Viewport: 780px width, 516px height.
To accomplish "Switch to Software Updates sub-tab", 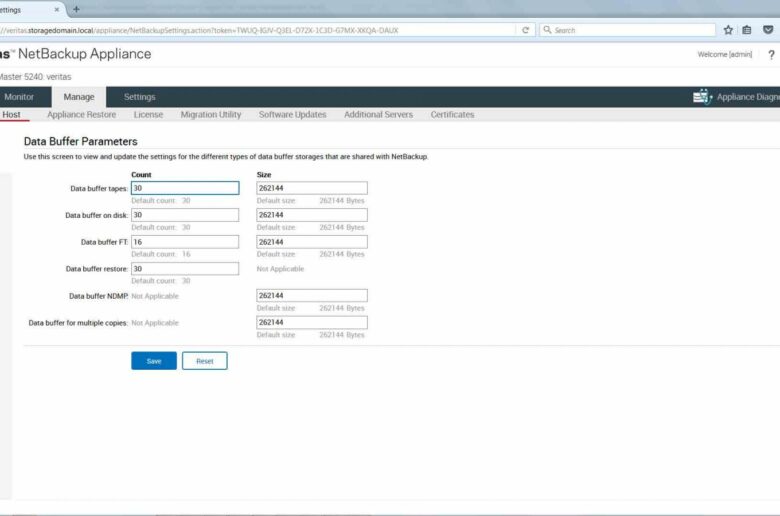I will point(292,114).
